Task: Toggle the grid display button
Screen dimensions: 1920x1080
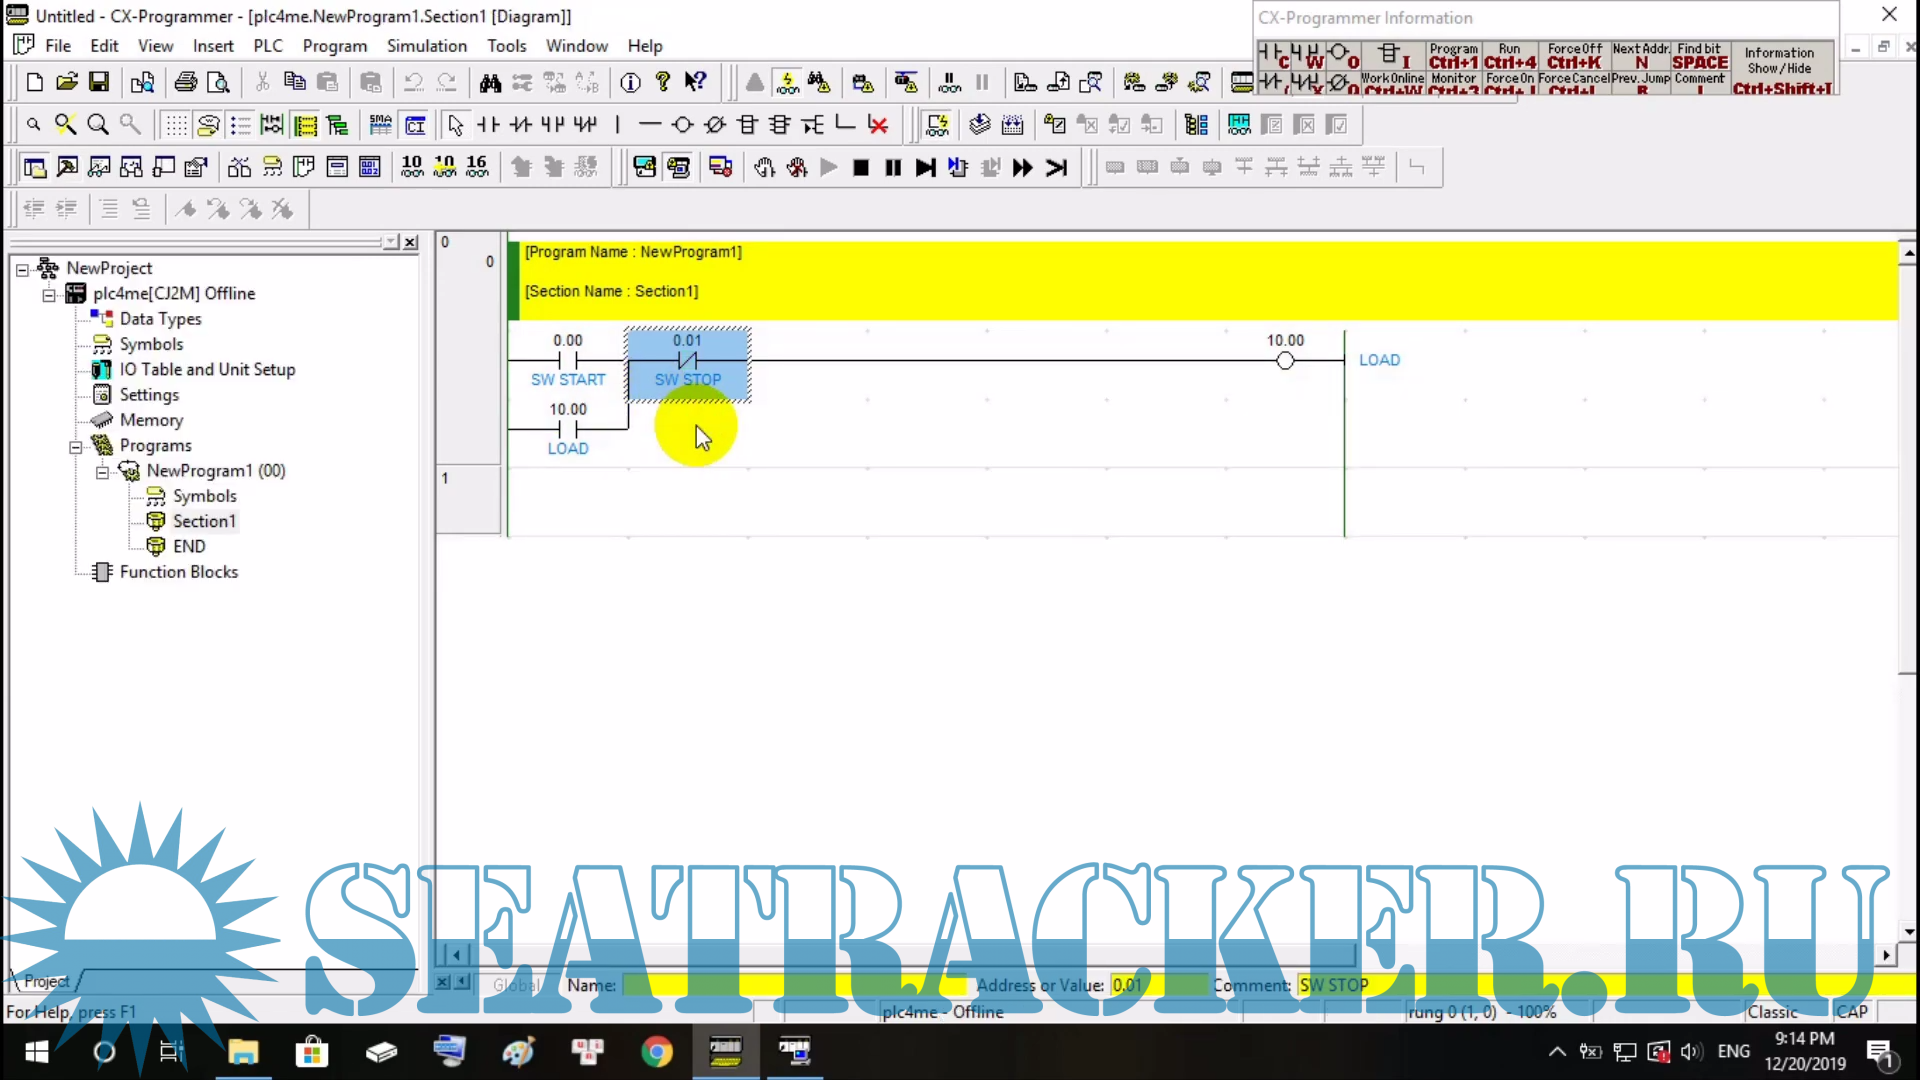Action: 176,125
